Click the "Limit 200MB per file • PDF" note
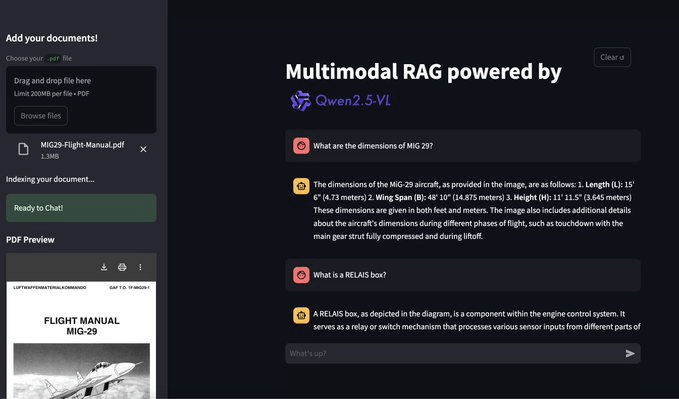This screenshot has height=399, width=679. 52,94
